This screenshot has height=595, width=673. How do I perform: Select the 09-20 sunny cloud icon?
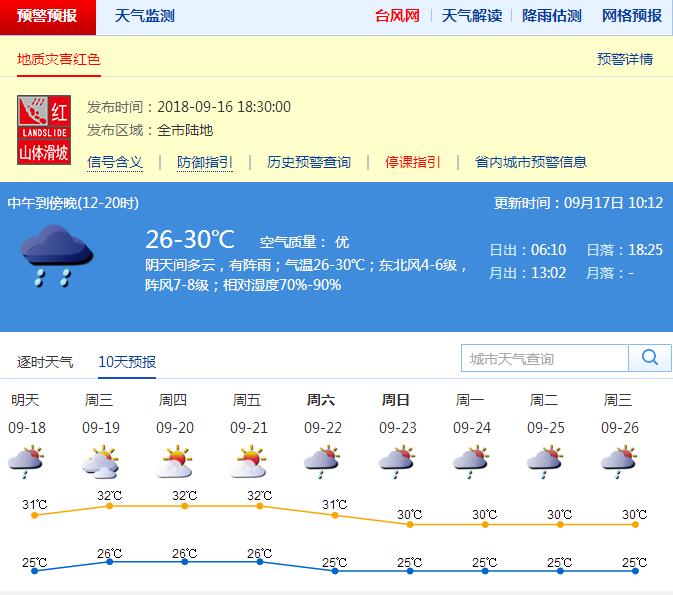pyautogui.click(x=174, y=462)
